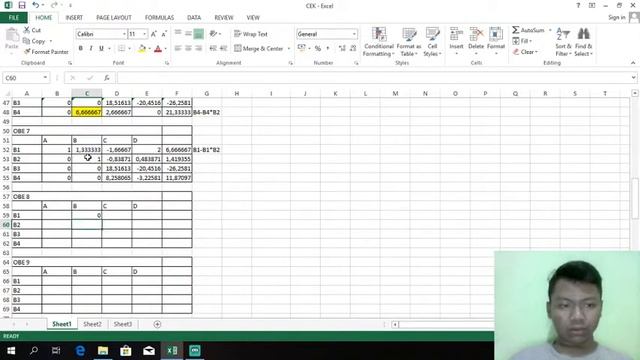The height and width of the screenshot is (360, 640).
Task: Undo the last action
Action: (x=36, y=5)
